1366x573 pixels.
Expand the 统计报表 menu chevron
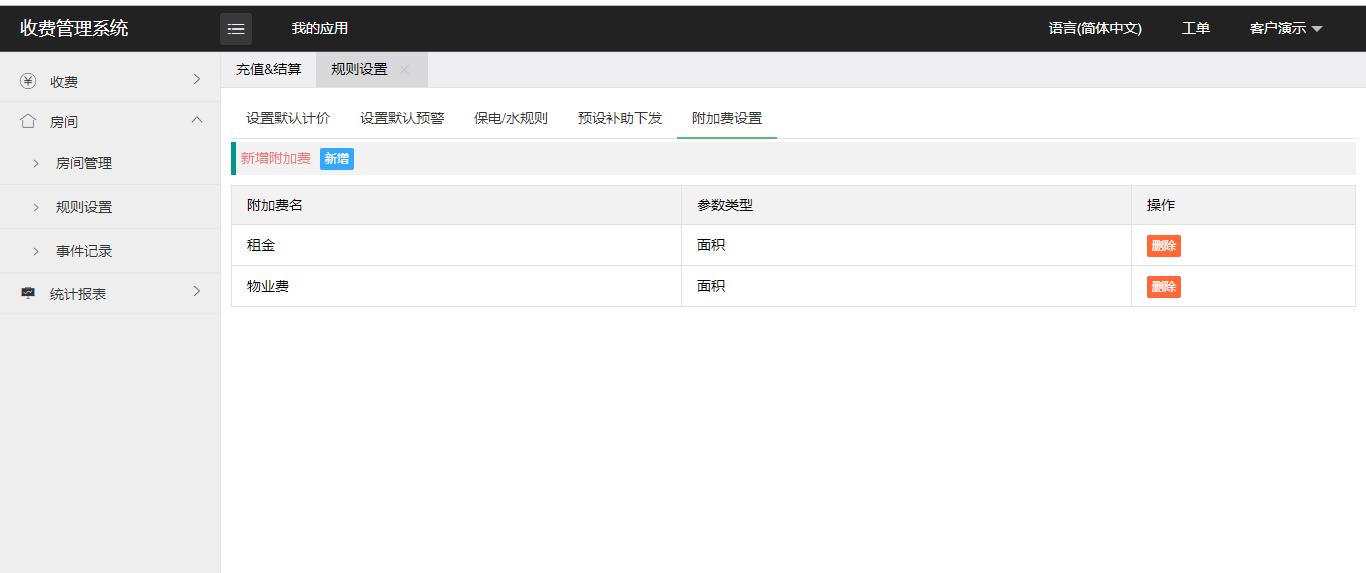coord(196,292)
